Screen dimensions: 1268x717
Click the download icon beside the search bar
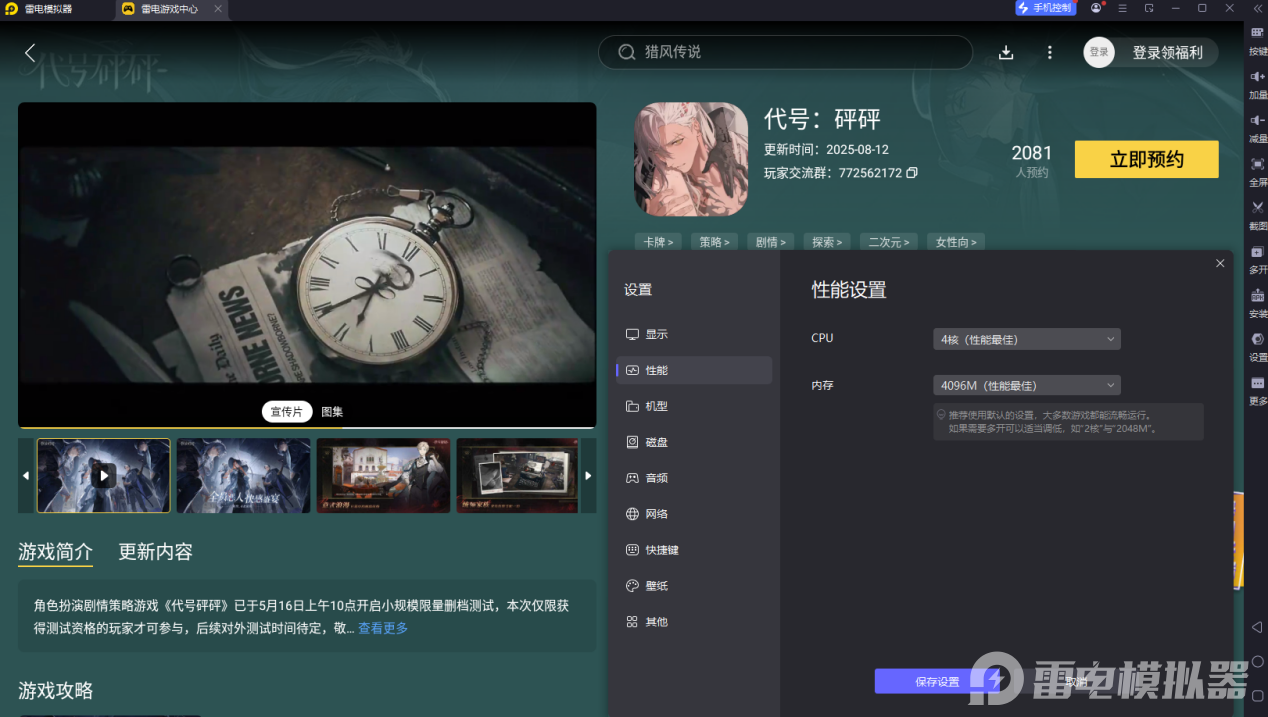1006,52
